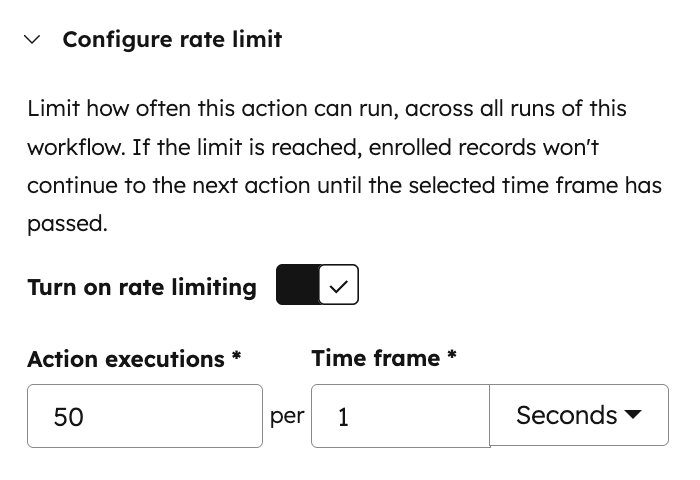Turn off the rate limiting switch

[317, 285]
